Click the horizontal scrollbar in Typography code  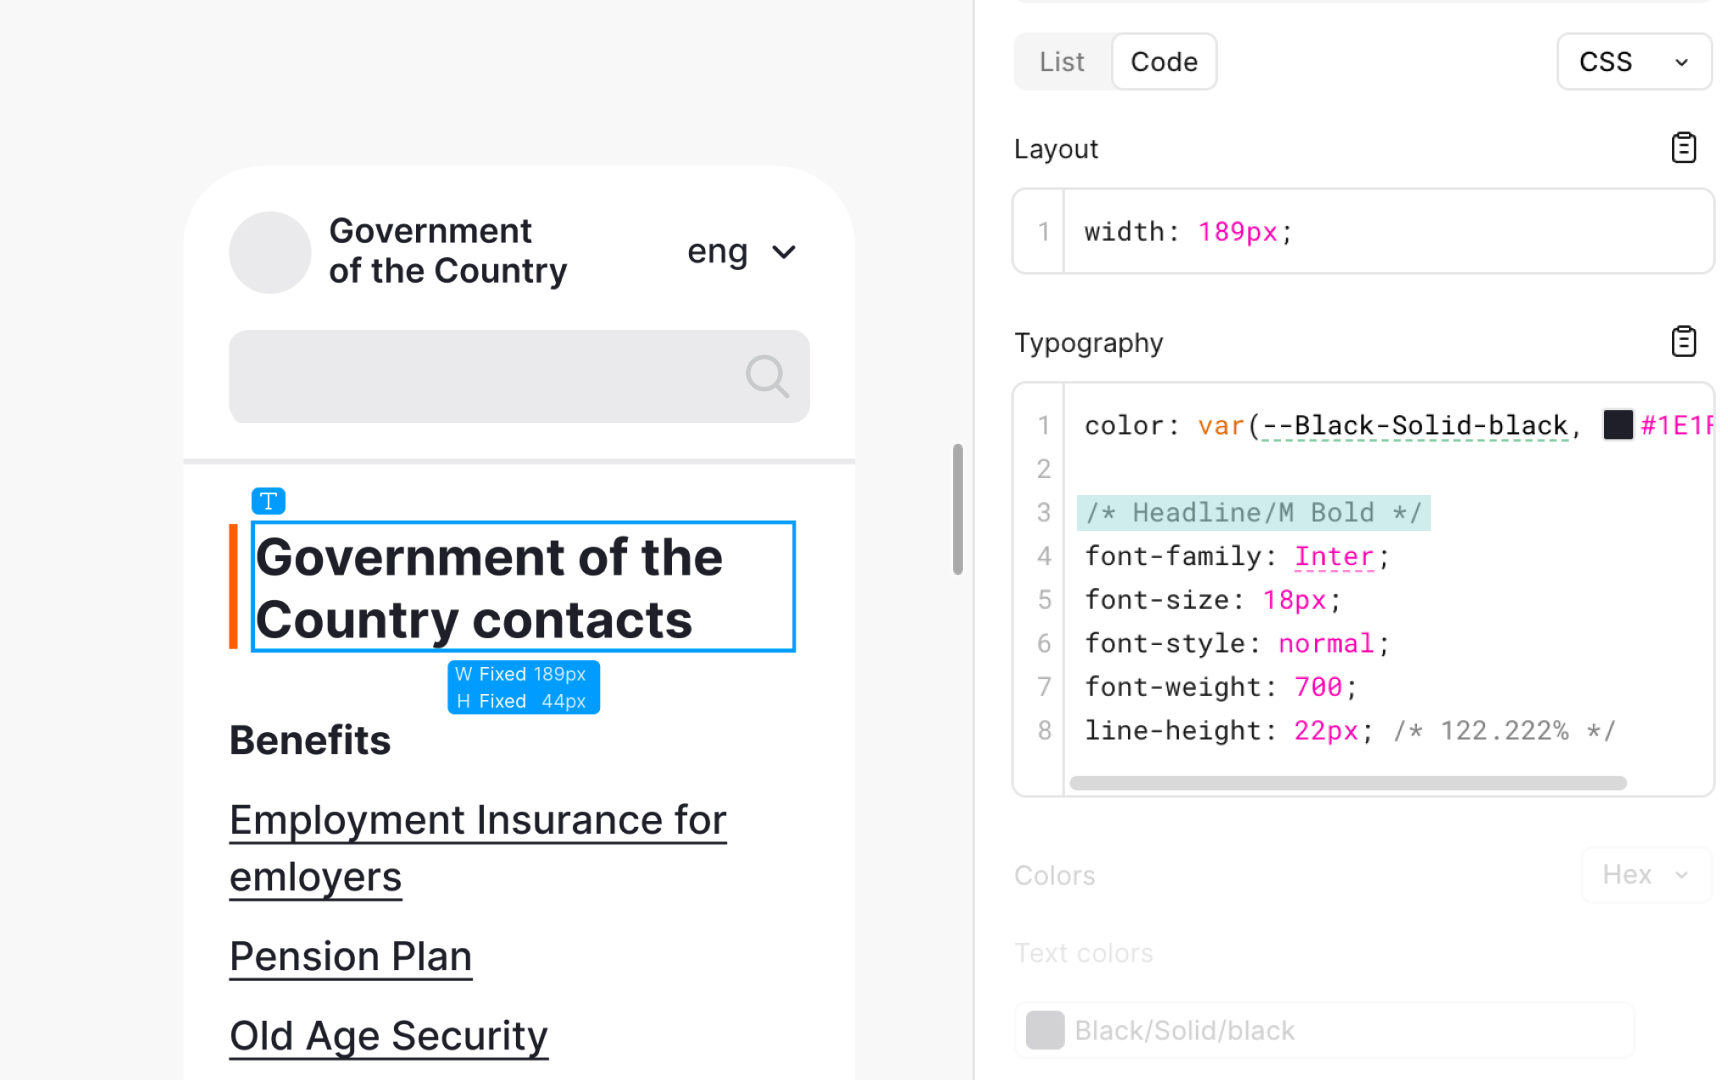coord(1347,783)
